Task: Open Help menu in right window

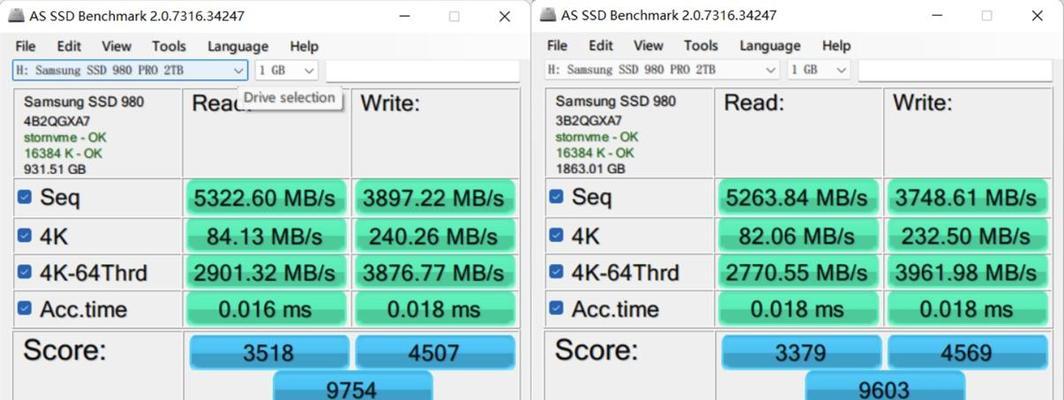Action: [x=835, y=46]
